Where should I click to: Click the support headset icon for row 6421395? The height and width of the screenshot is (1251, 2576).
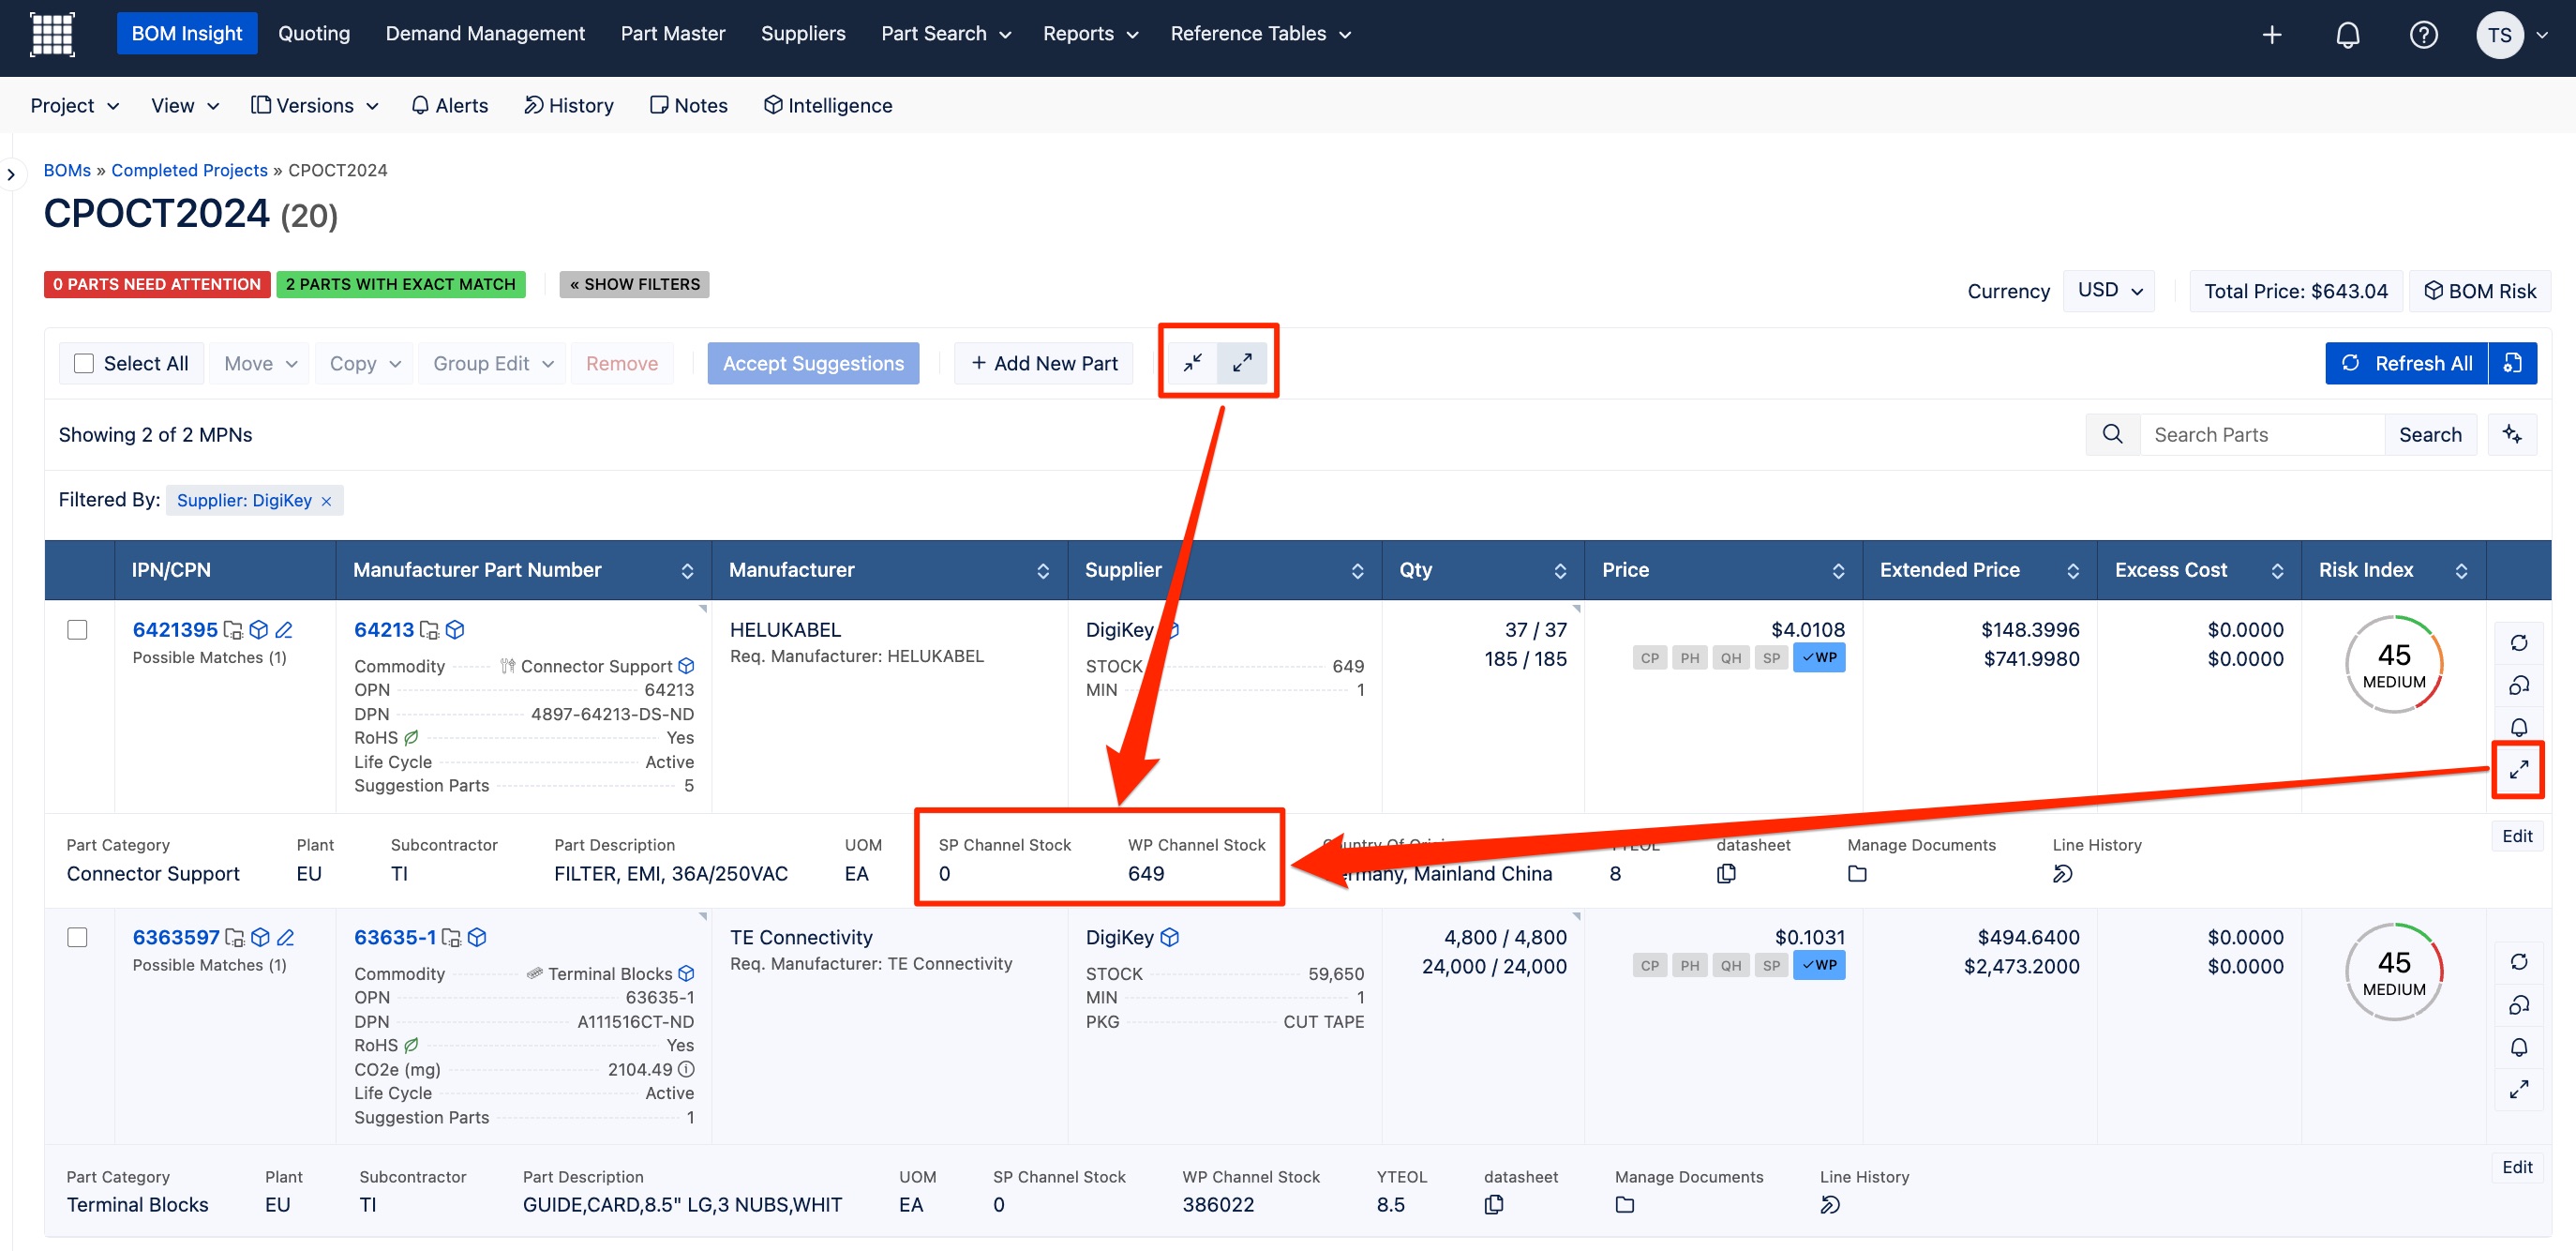pyautogui.click(x=2518, y=685)
